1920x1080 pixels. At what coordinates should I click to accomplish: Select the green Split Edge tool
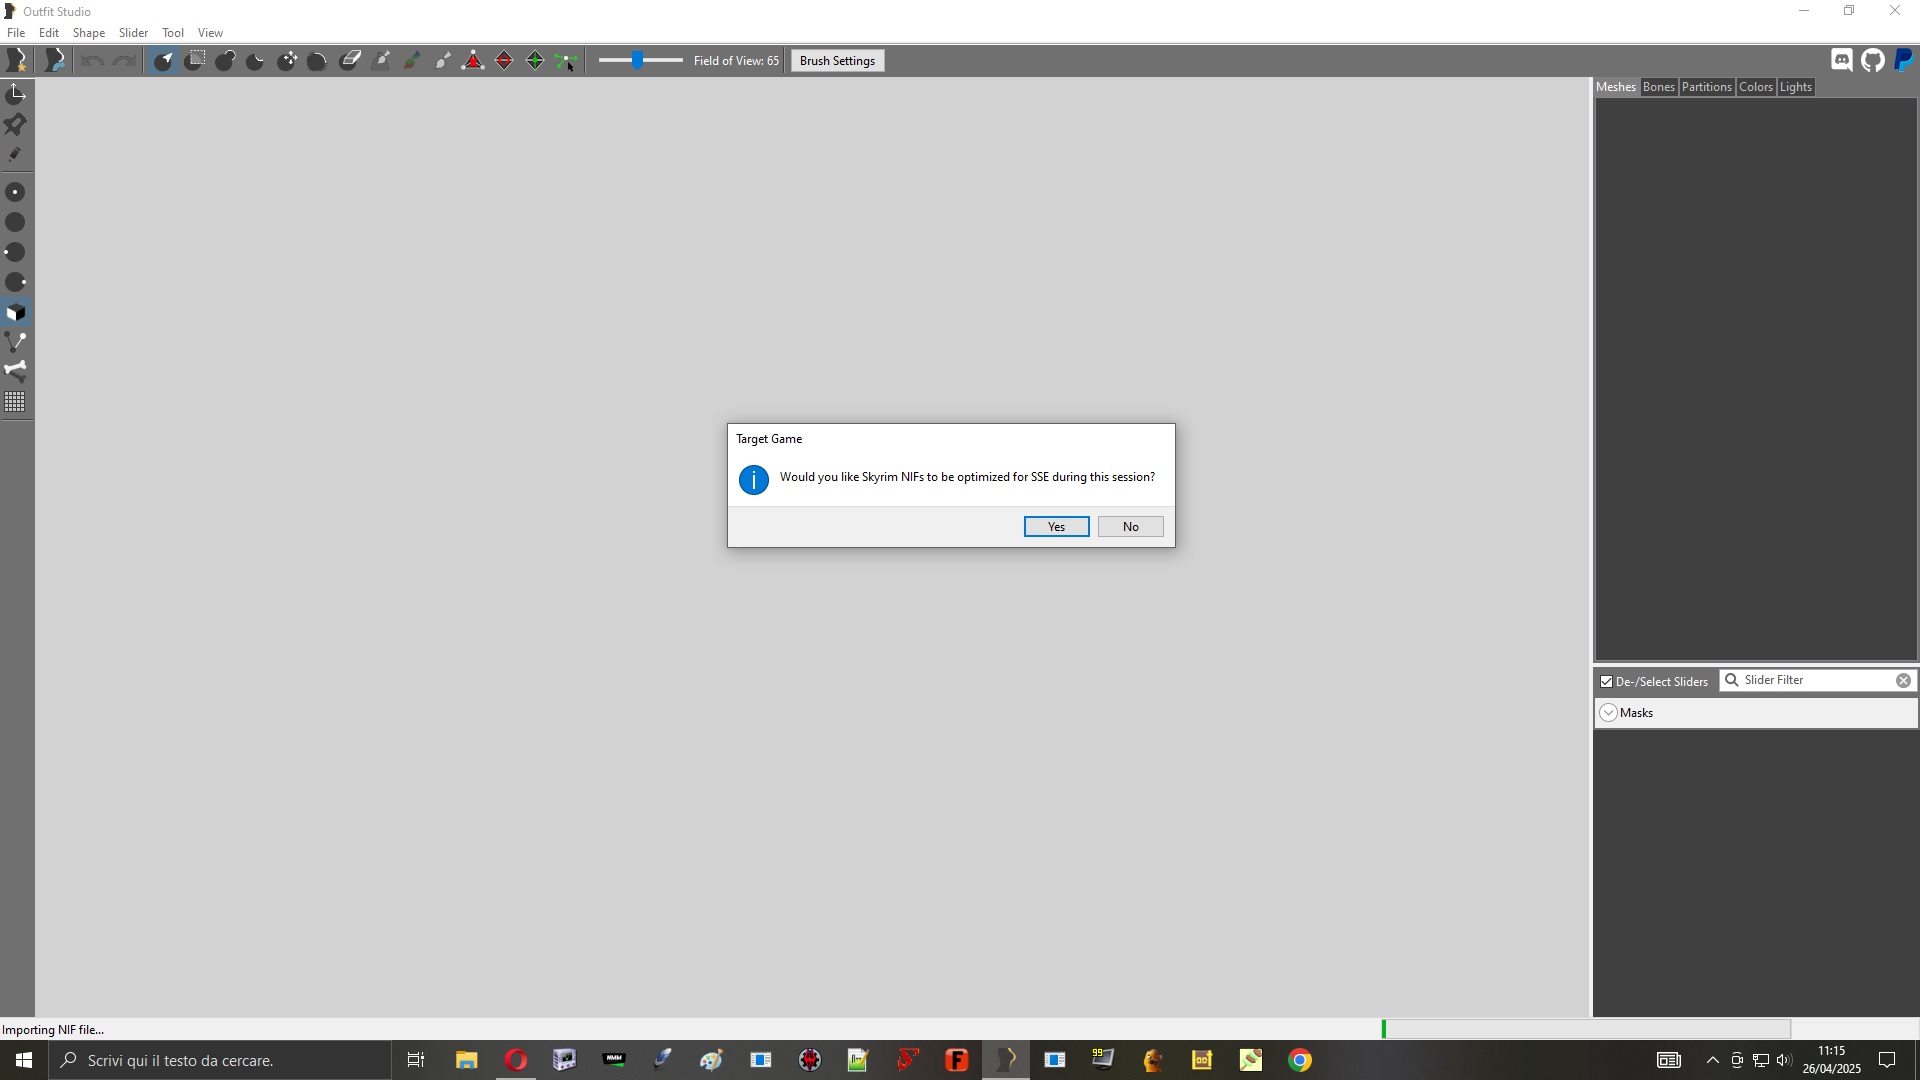point(535,61)
